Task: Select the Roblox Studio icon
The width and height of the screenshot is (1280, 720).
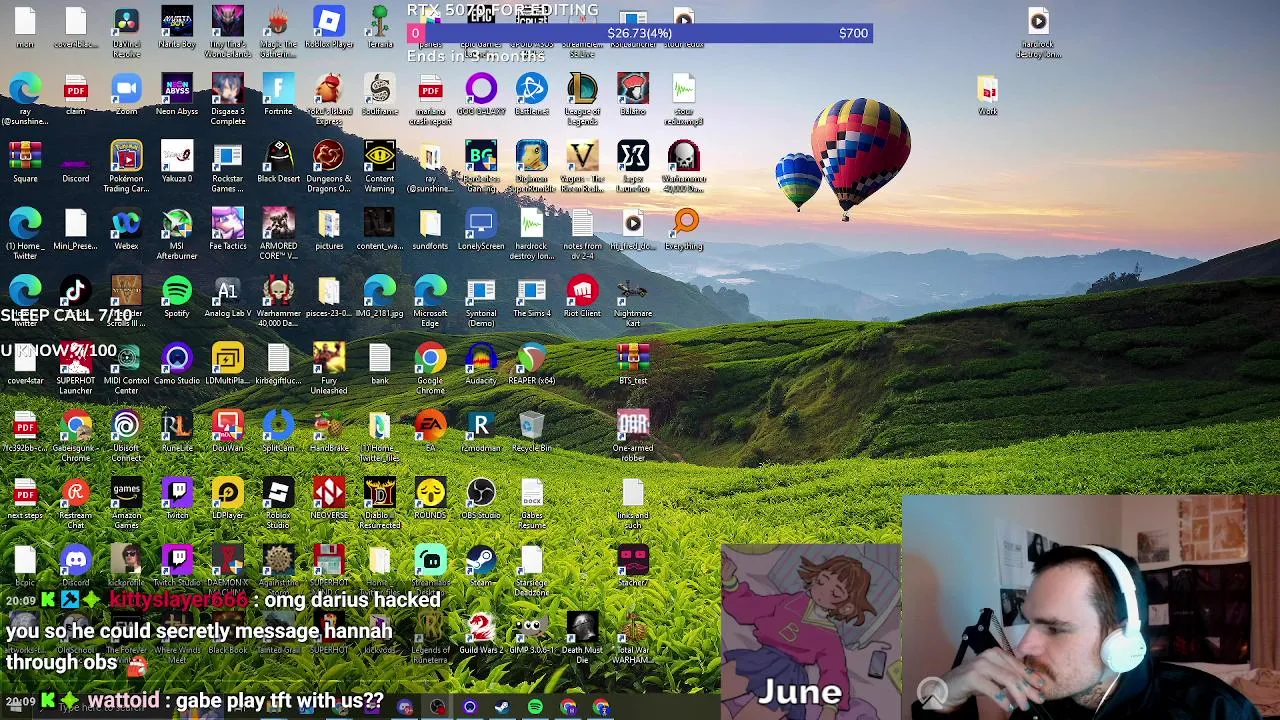Action: coord(278,501)
